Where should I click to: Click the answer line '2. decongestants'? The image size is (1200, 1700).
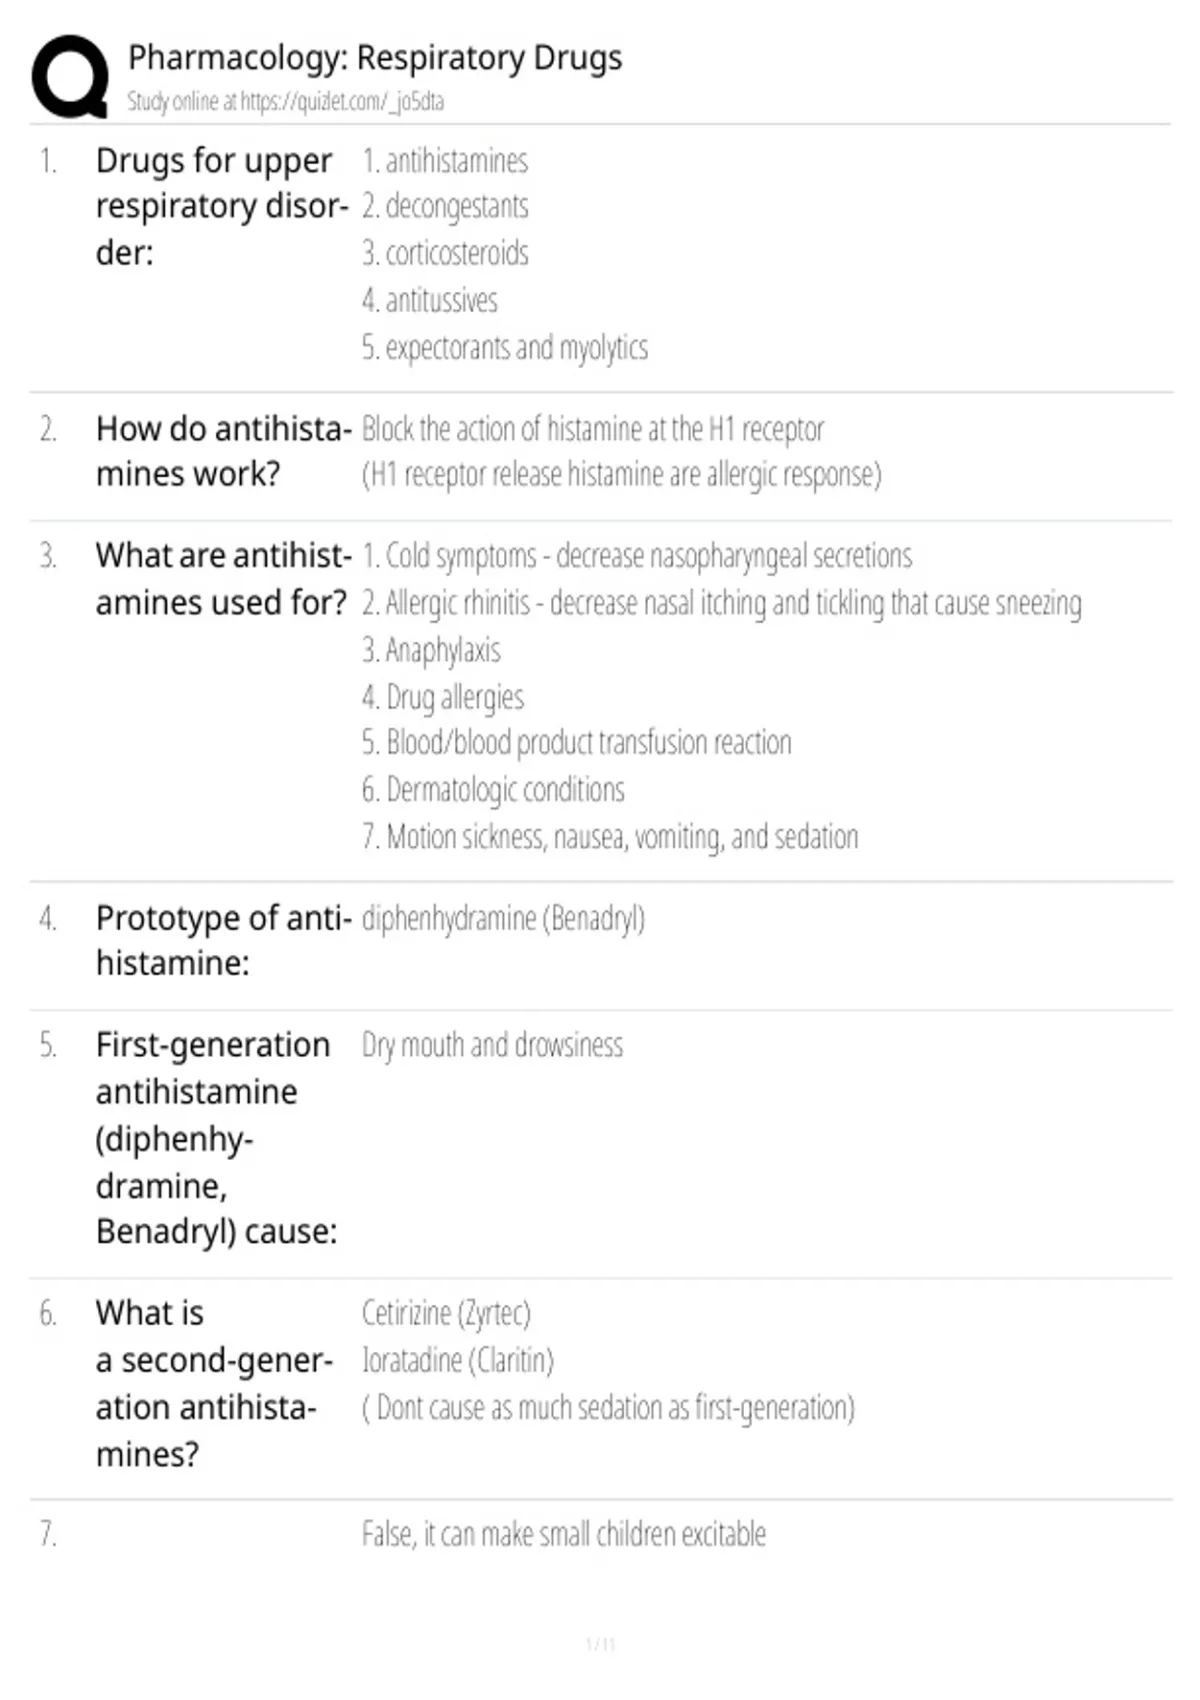pyautogui.click(x=445, y=207)
